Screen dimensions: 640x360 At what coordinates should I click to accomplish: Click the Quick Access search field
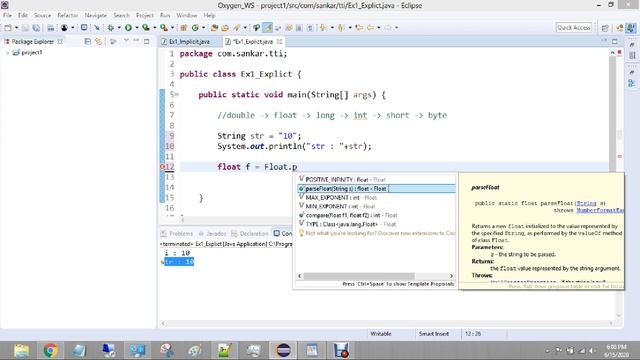click(x=573, y=28)
